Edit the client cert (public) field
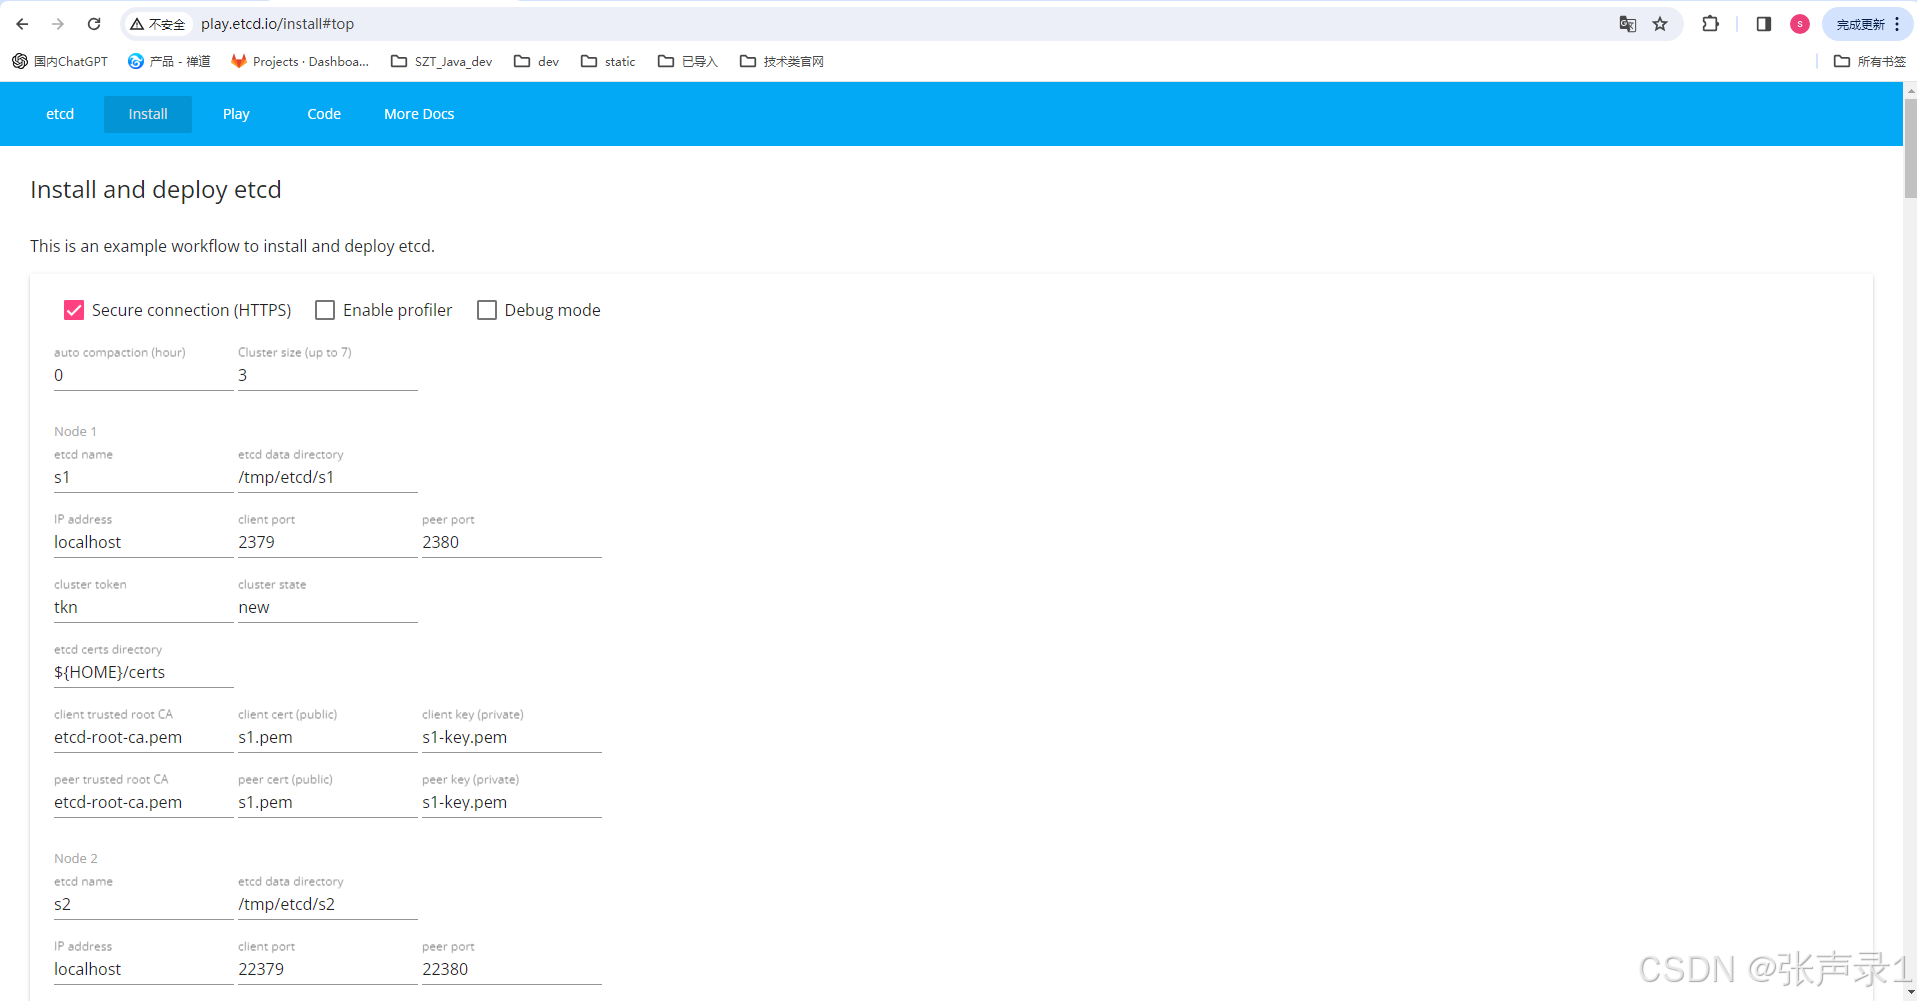The image size is (1917, 1001). pos(327,737)
